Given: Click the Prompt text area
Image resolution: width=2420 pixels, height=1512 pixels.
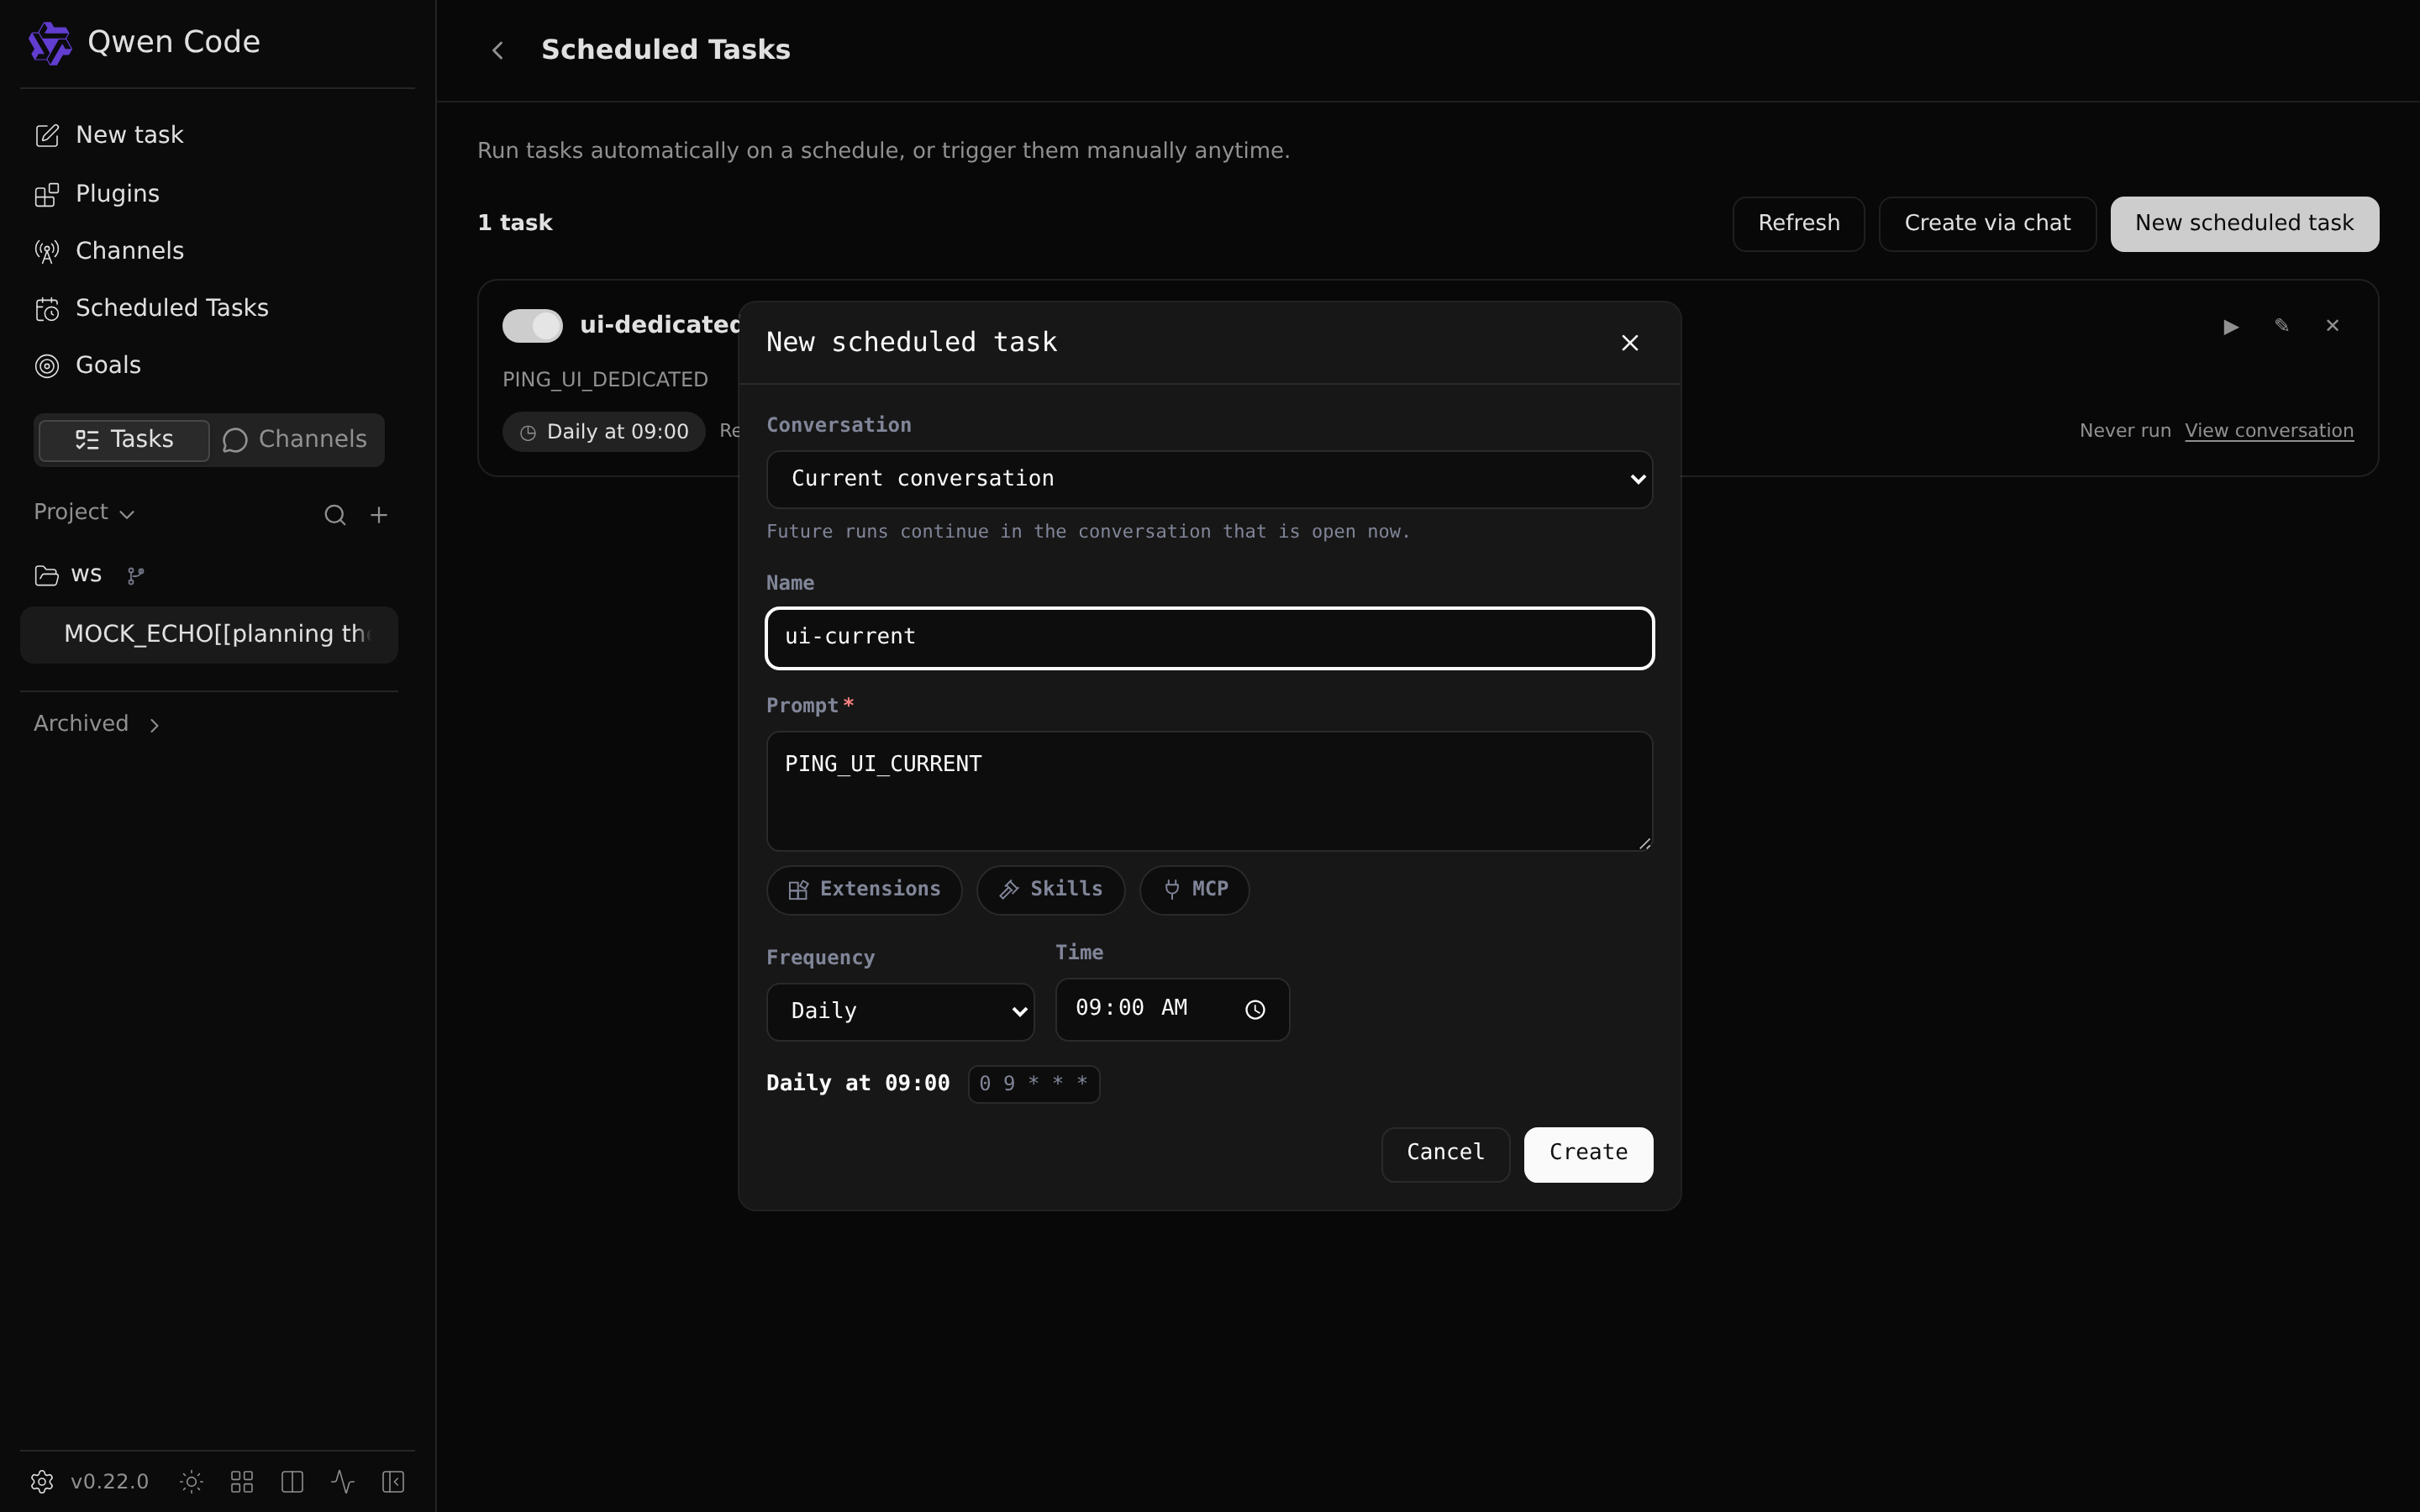Looking at the screenshot, I should point(1209,791).
